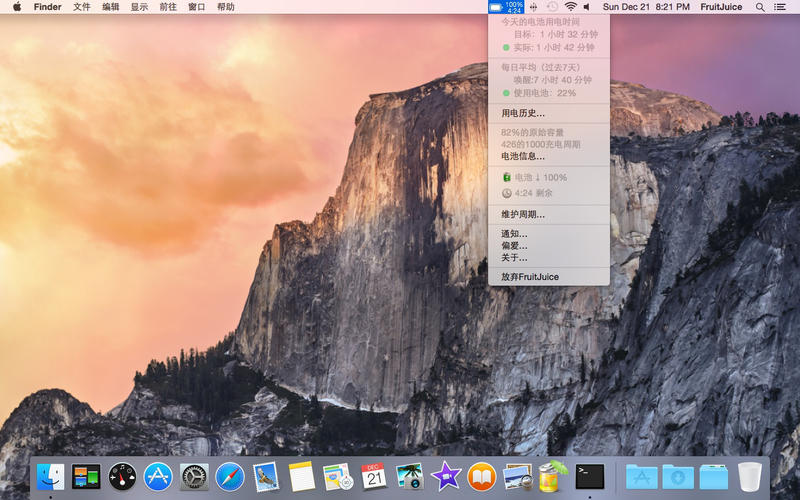800x500 pixels.
Task: Quit via 放弃FruitJuice menu entry
Action: [x=548, y=277]
